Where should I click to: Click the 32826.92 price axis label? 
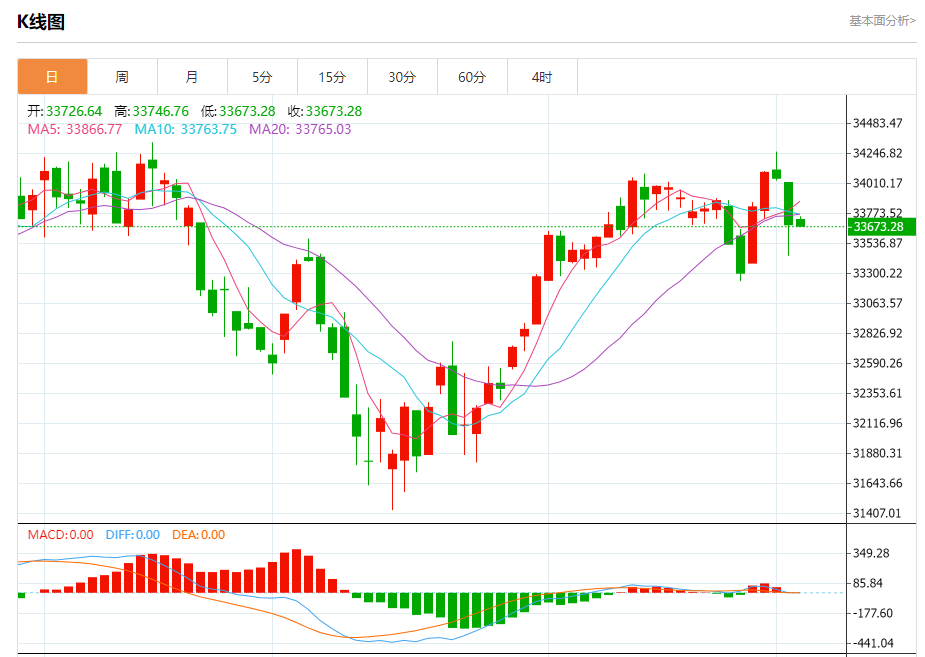878,333
